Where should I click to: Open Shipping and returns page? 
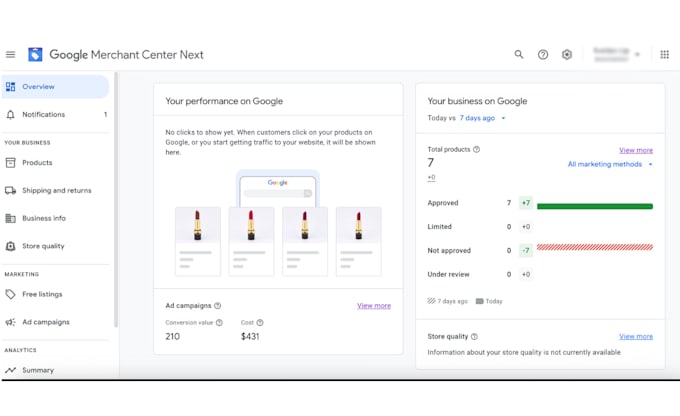point(56,190)
